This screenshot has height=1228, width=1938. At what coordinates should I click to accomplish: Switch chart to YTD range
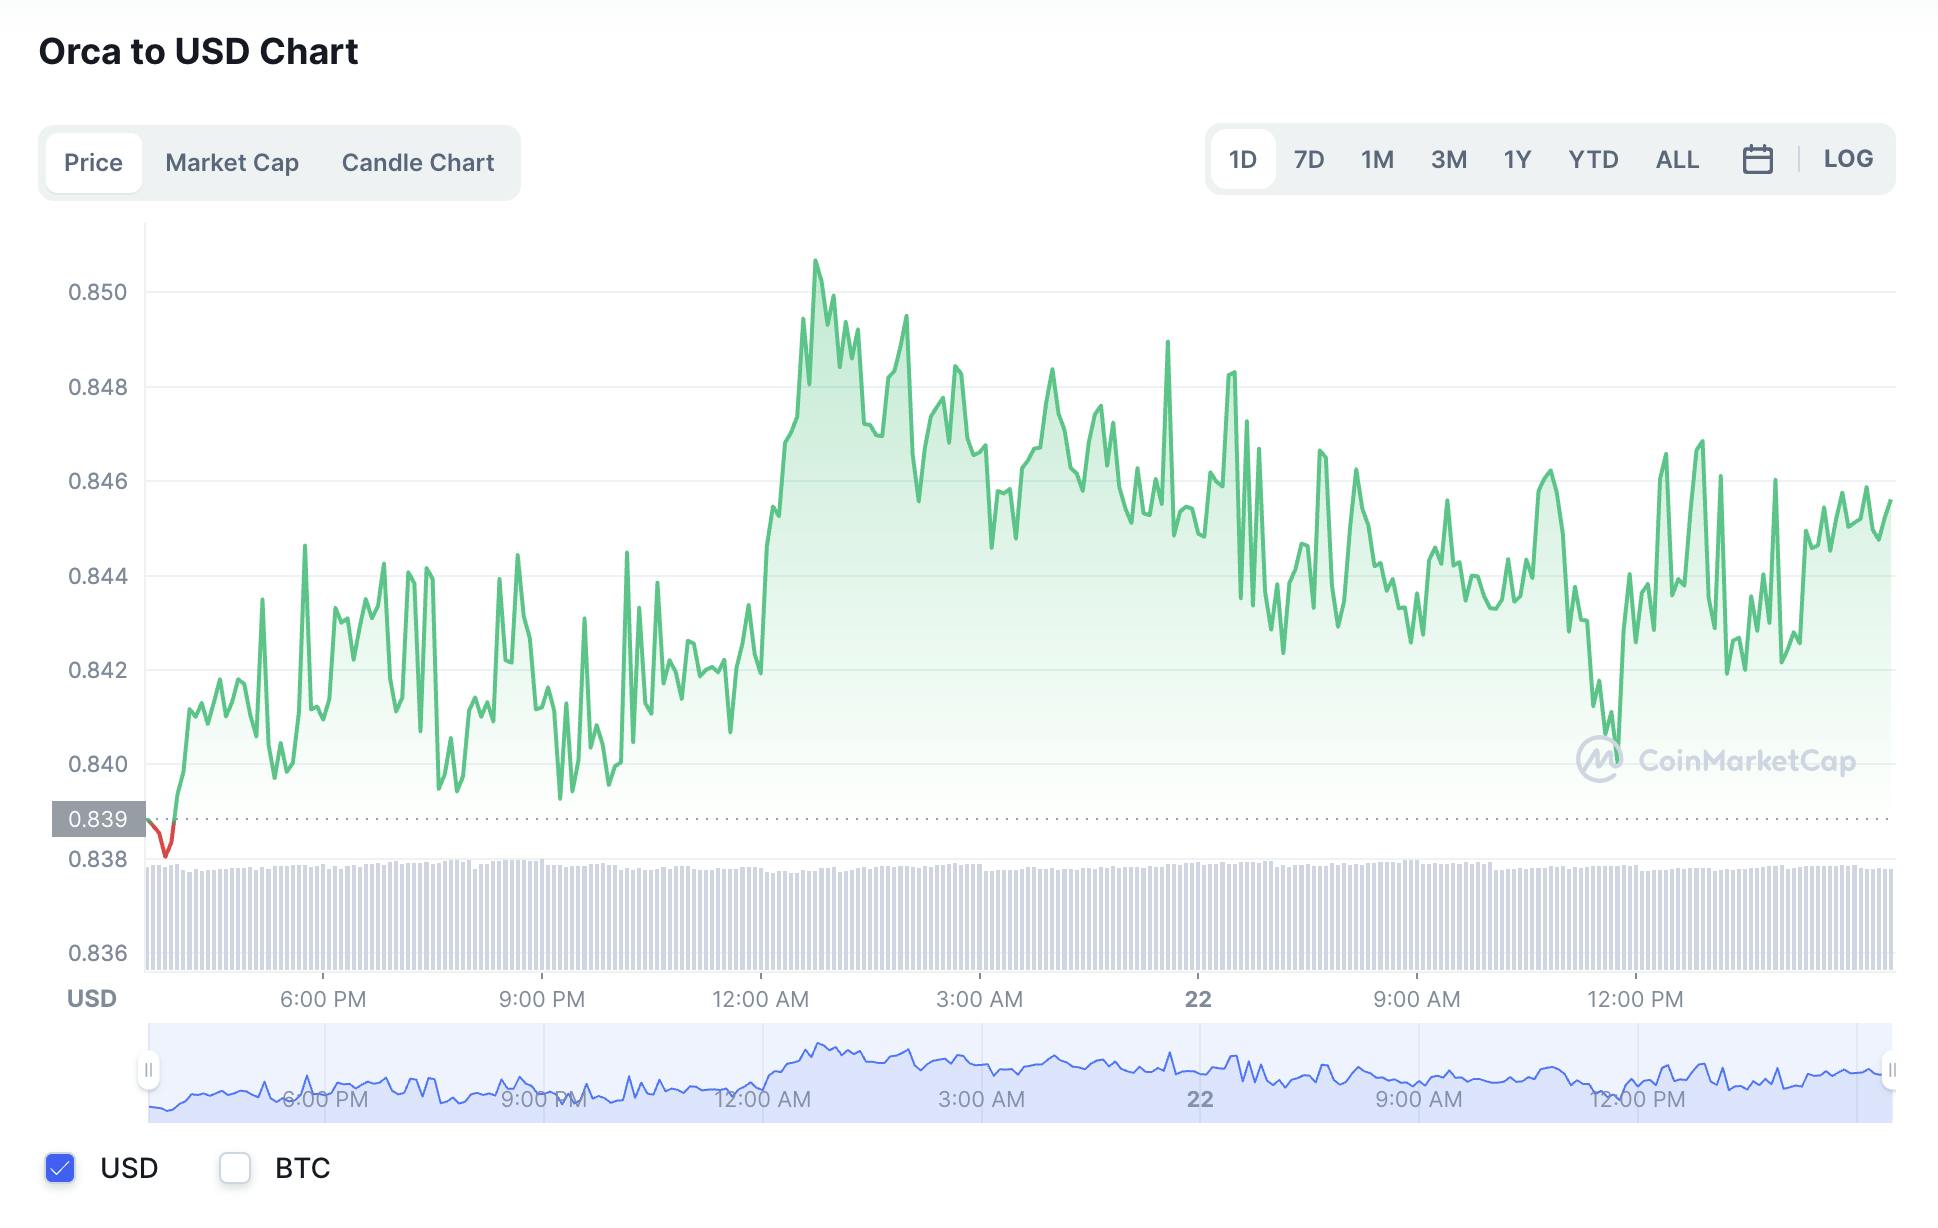tap(1593, 159)
